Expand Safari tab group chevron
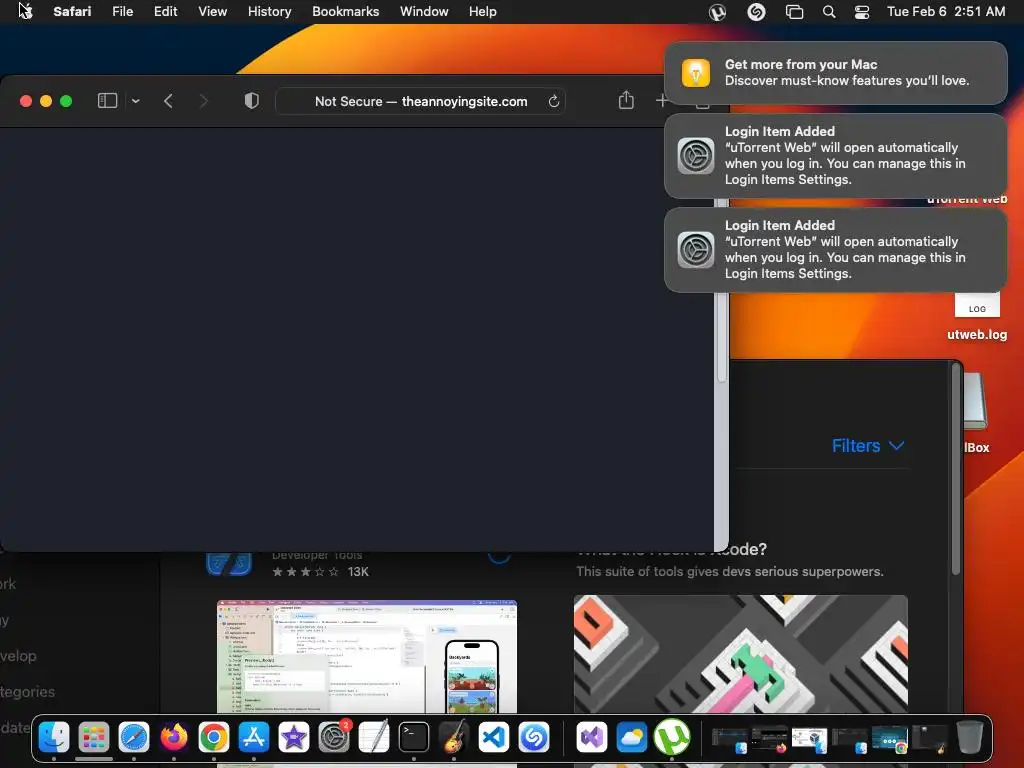The height and width of the screenshot is (768, 1024). tap(136, 101)
